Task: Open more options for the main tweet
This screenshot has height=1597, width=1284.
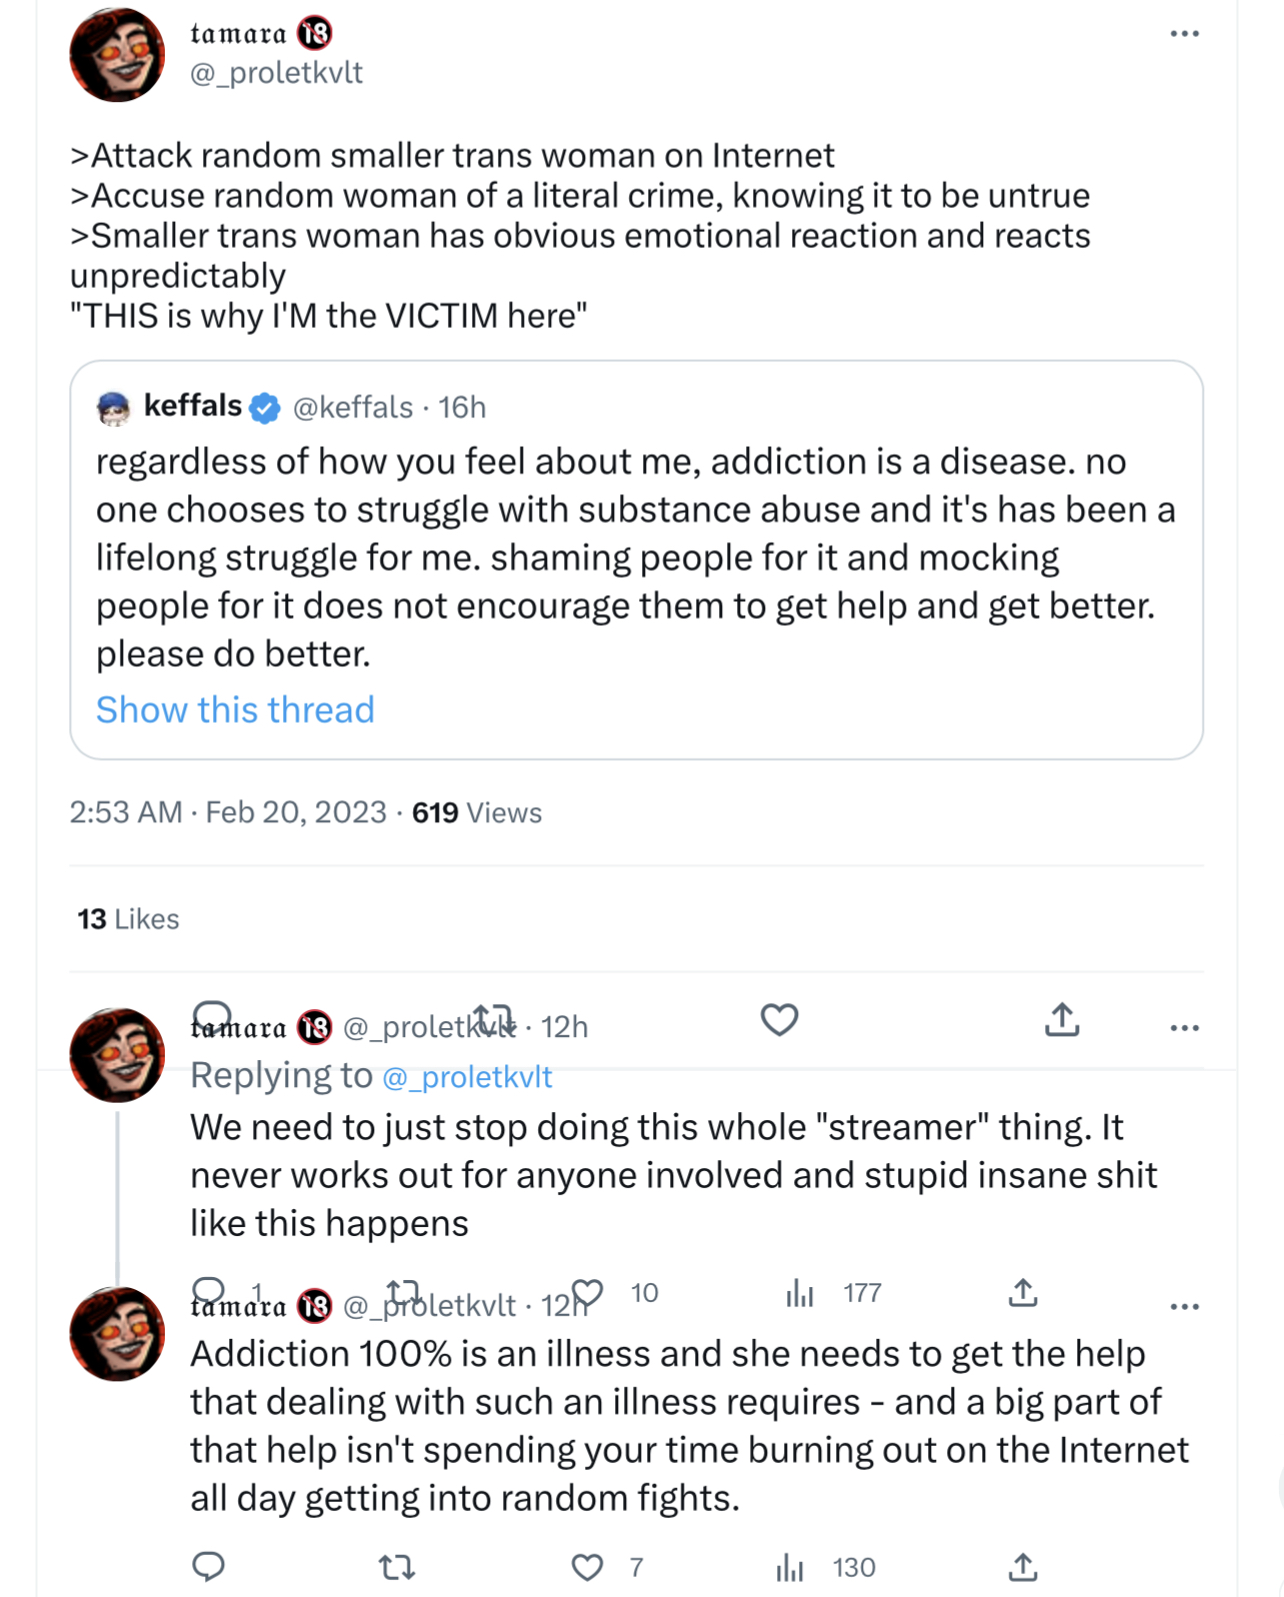Action: pos(1184,34)
